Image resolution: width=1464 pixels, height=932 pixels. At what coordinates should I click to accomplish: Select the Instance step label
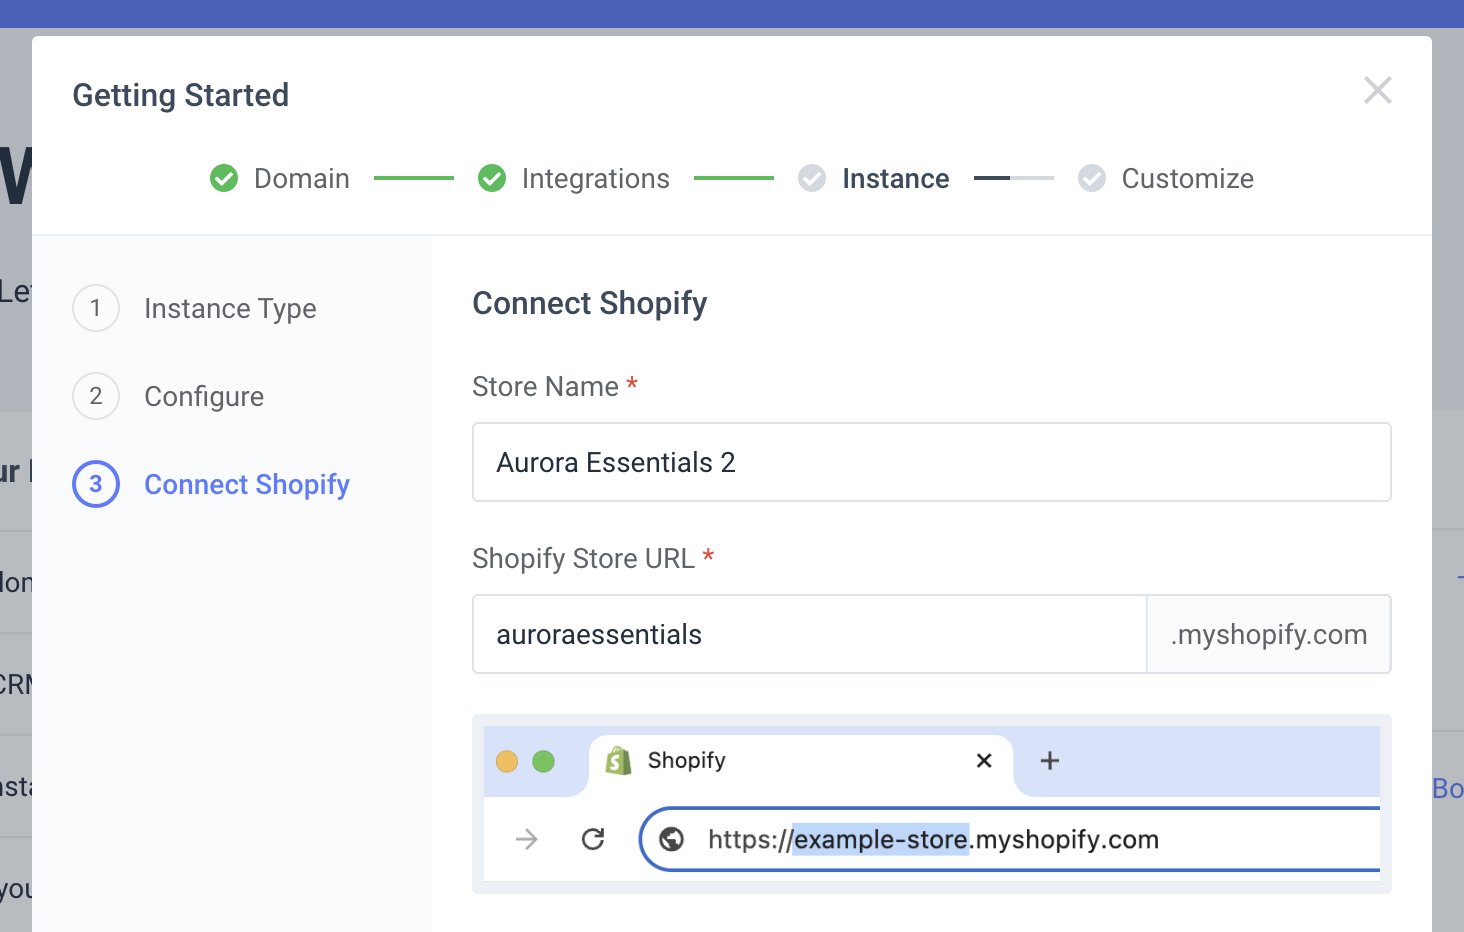coord(896,178)
